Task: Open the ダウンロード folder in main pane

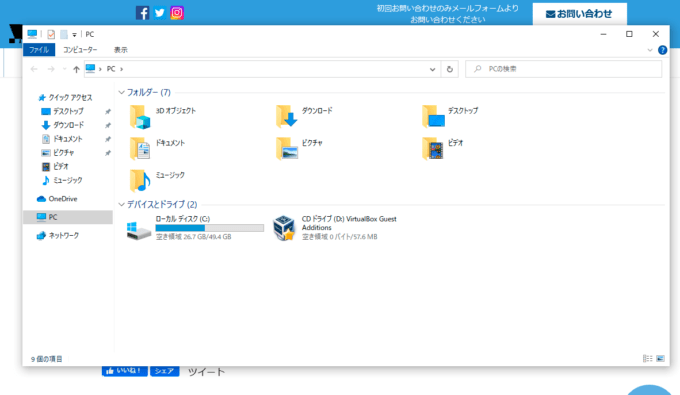Action: click(x=304, y=117)
